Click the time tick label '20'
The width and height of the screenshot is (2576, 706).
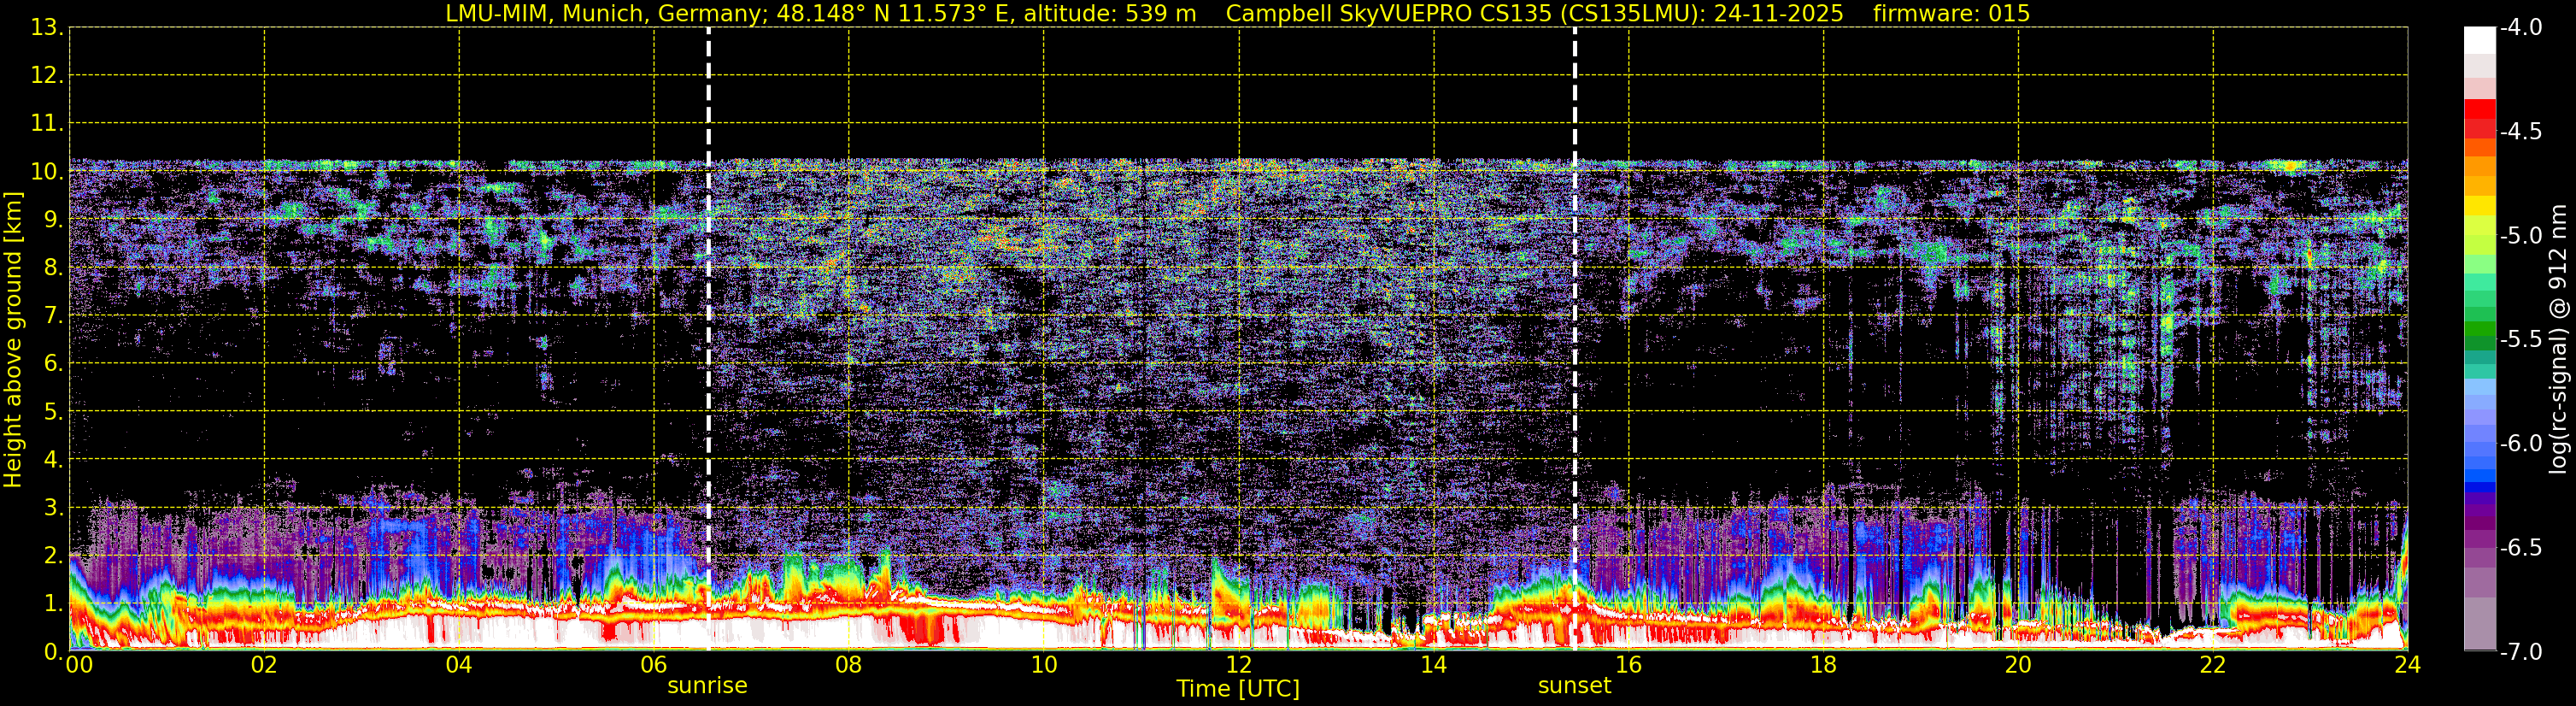pos(2018,665)
